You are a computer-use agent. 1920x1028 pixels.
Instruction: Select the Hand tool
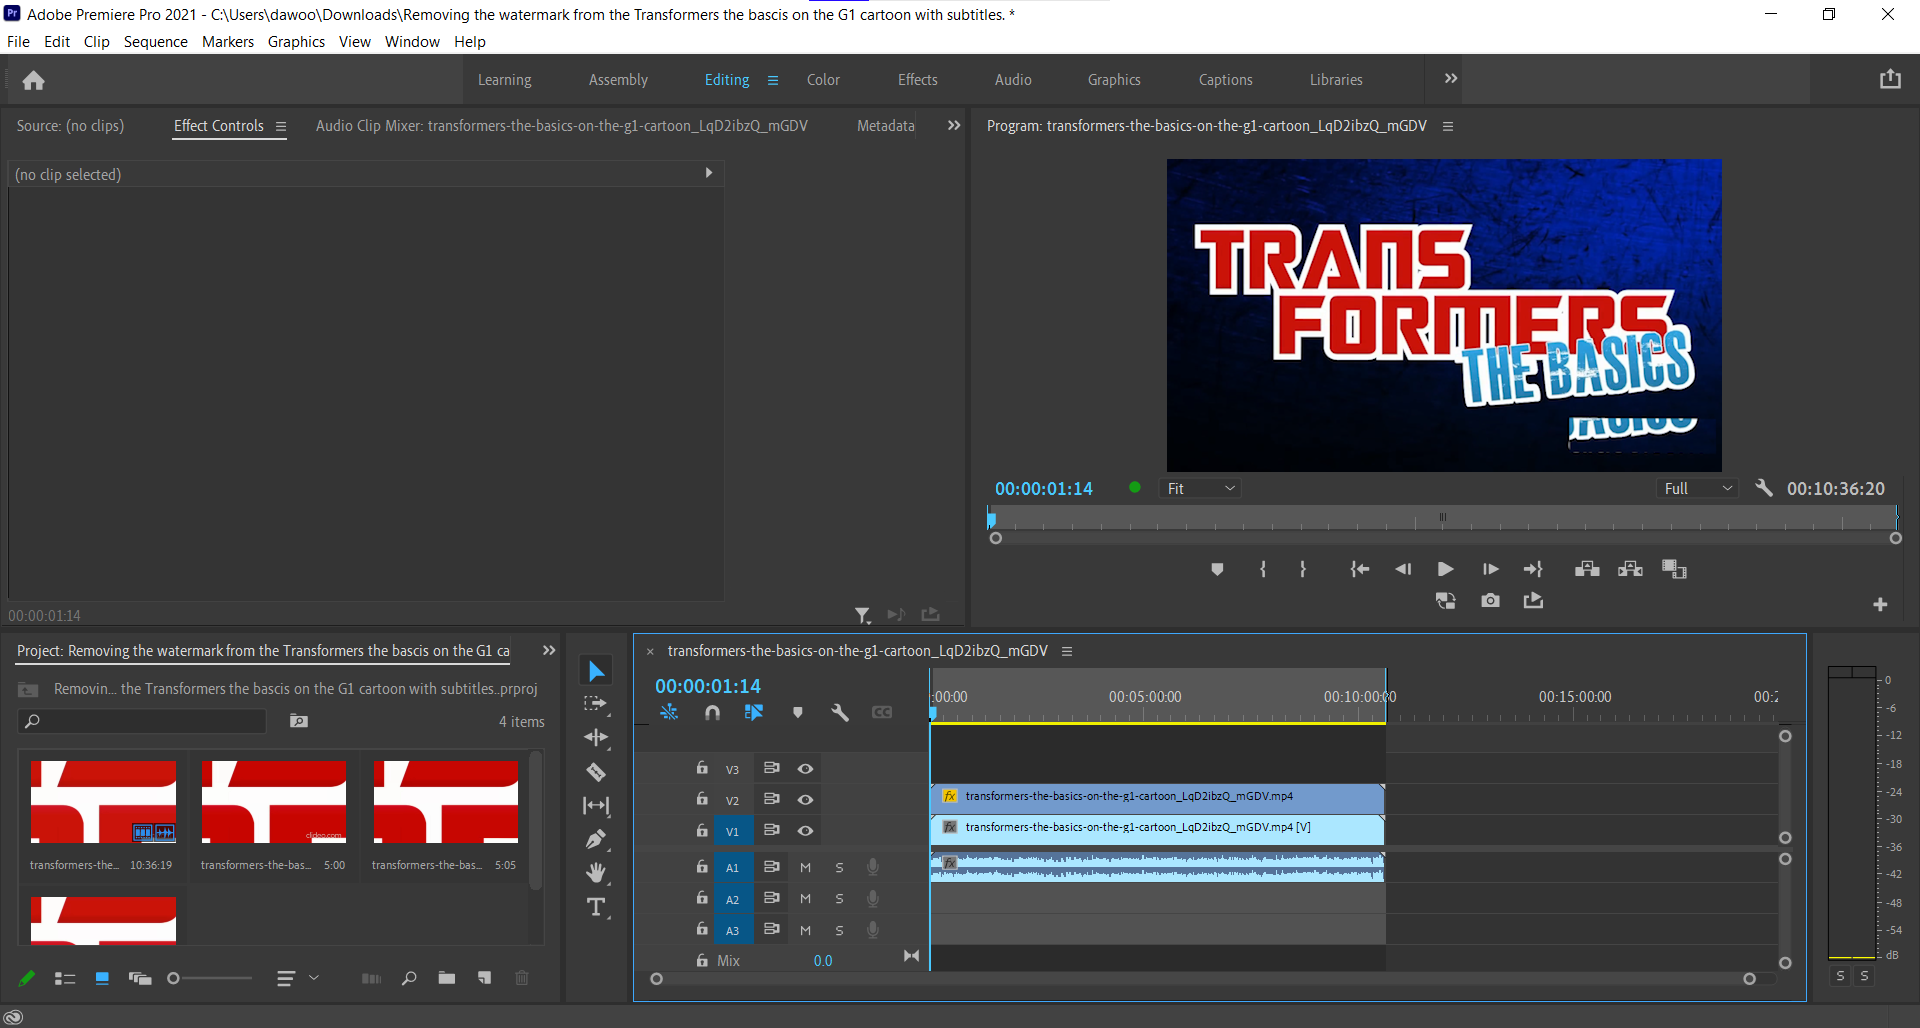[596, 872]
